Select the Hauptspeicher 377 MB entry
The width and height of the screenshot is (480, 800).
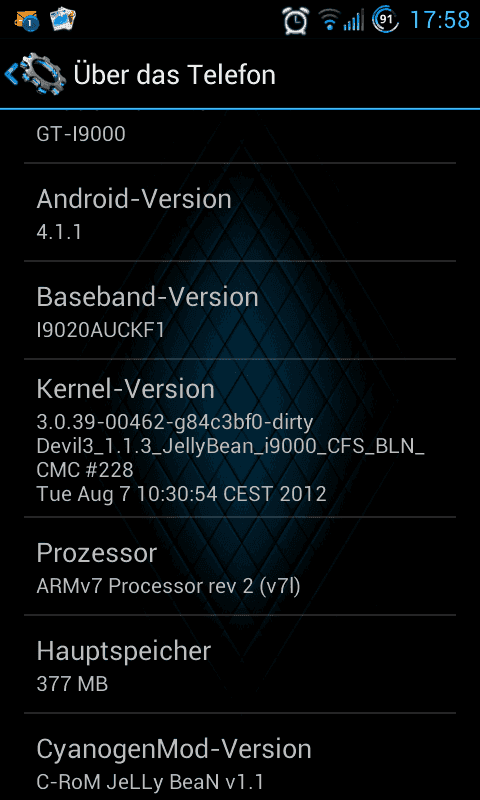(240, 664)
